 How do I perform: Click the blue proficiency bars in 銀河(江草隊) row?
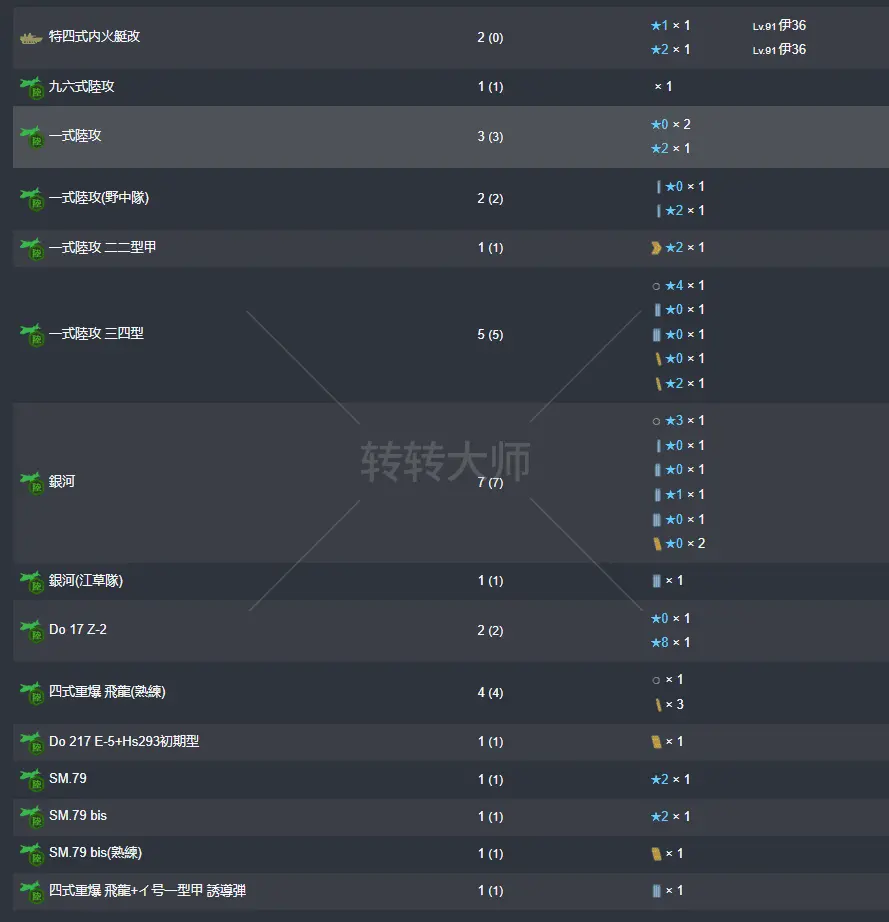coord(656,581)
